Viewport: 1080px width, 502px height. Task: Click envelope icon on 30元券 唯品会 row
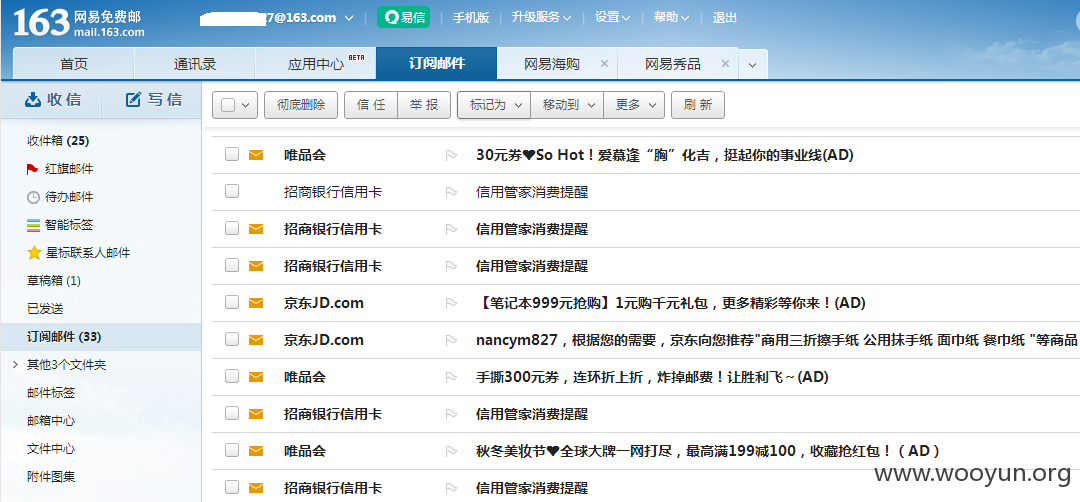256,155
